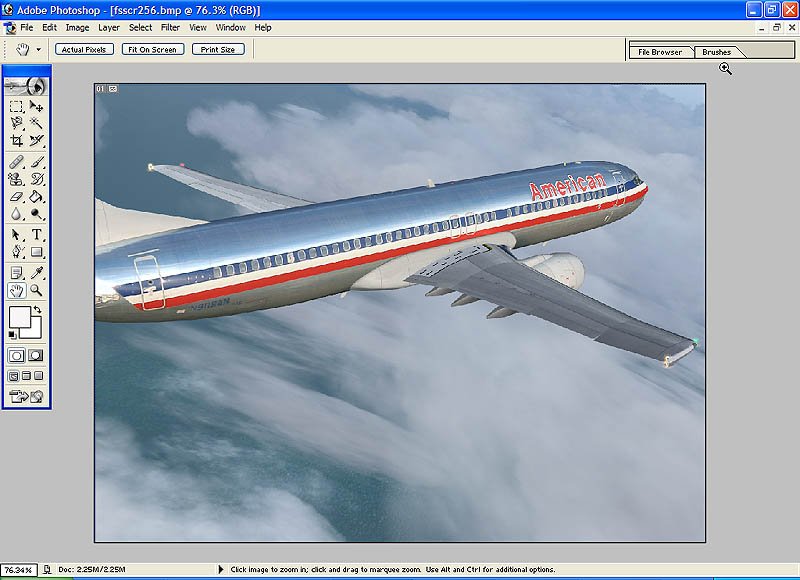Select the Paint Bucket tool

tap(36, 197)
